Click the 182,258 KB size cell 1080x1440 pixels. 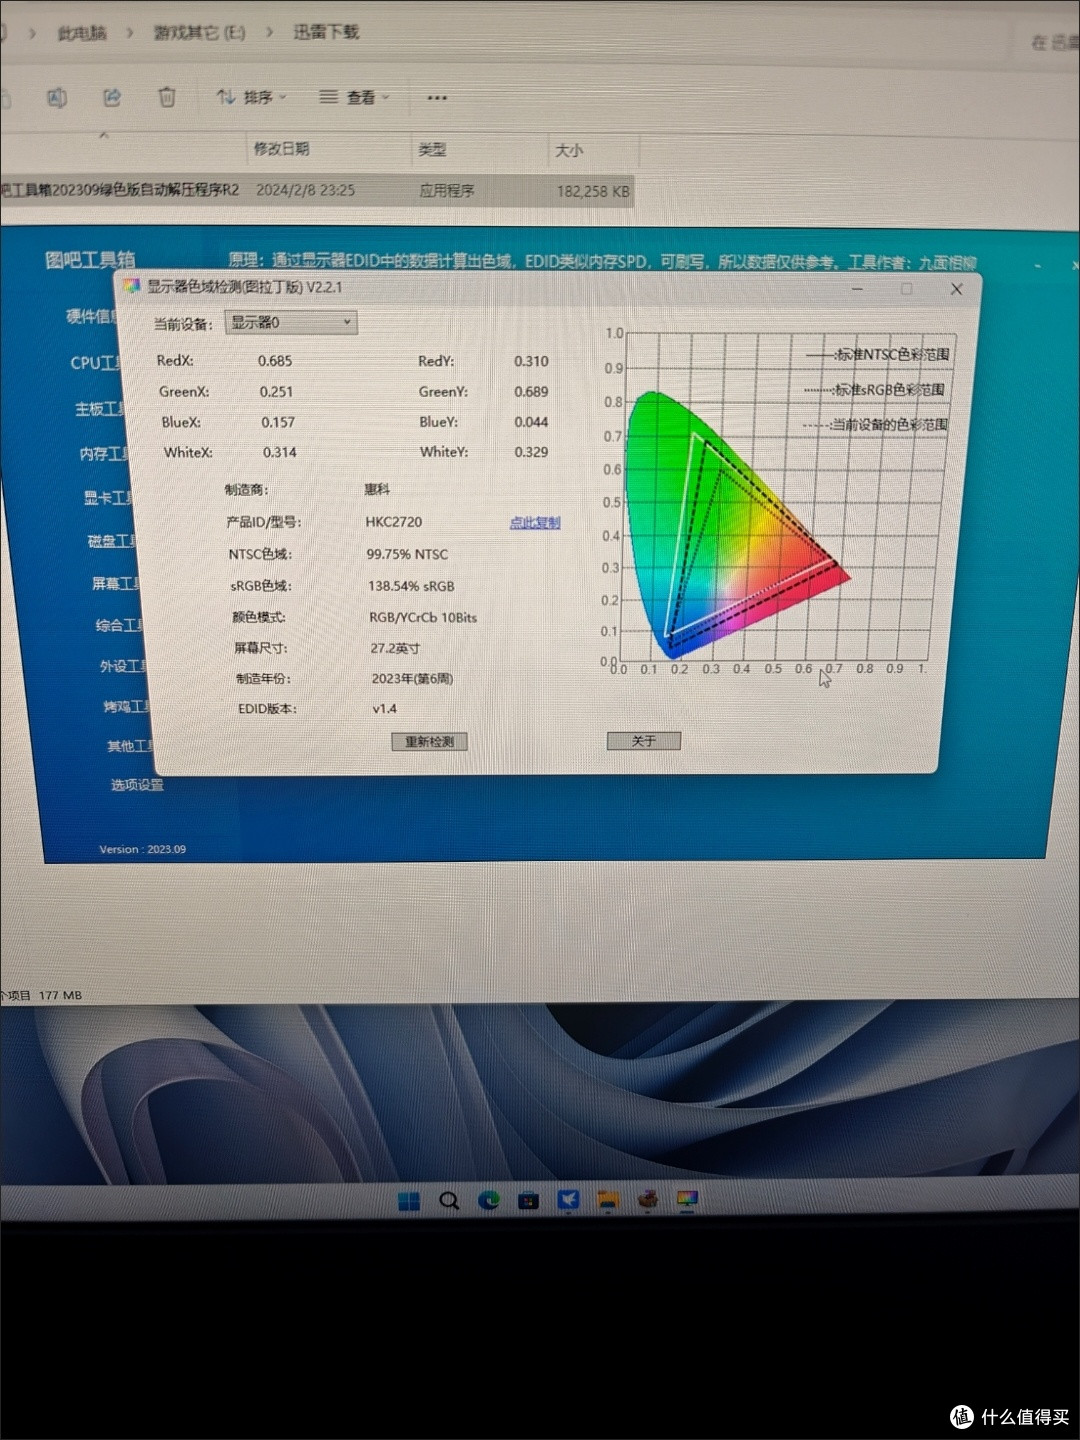[x=593, y=191]
